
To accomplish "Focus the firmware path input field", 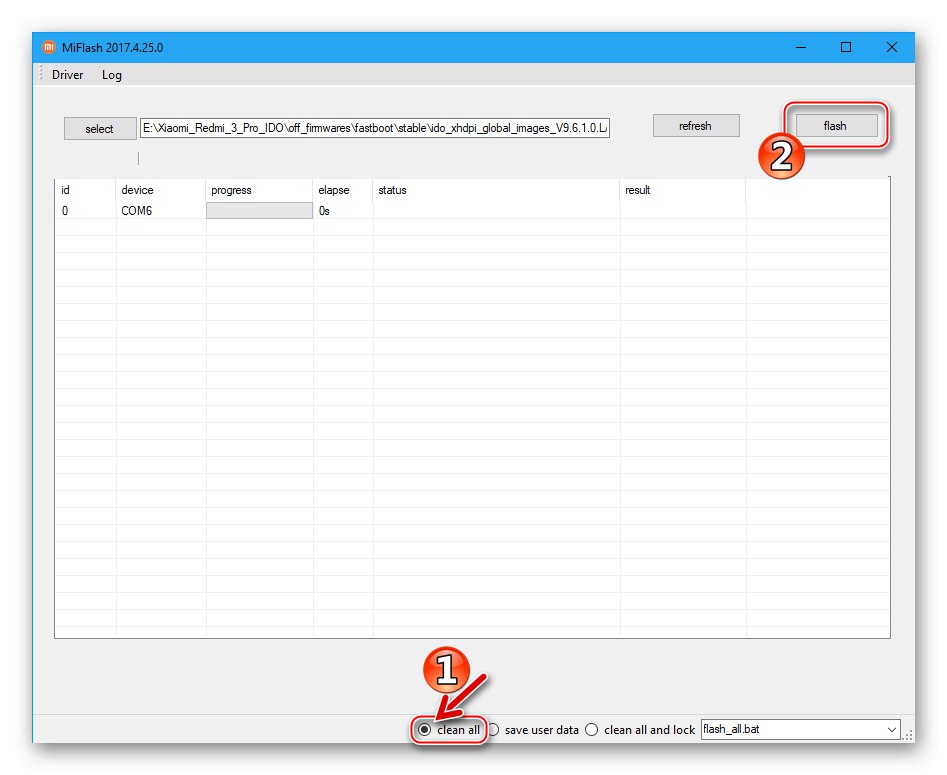I will pyautogui.click(x=374, y=128).
